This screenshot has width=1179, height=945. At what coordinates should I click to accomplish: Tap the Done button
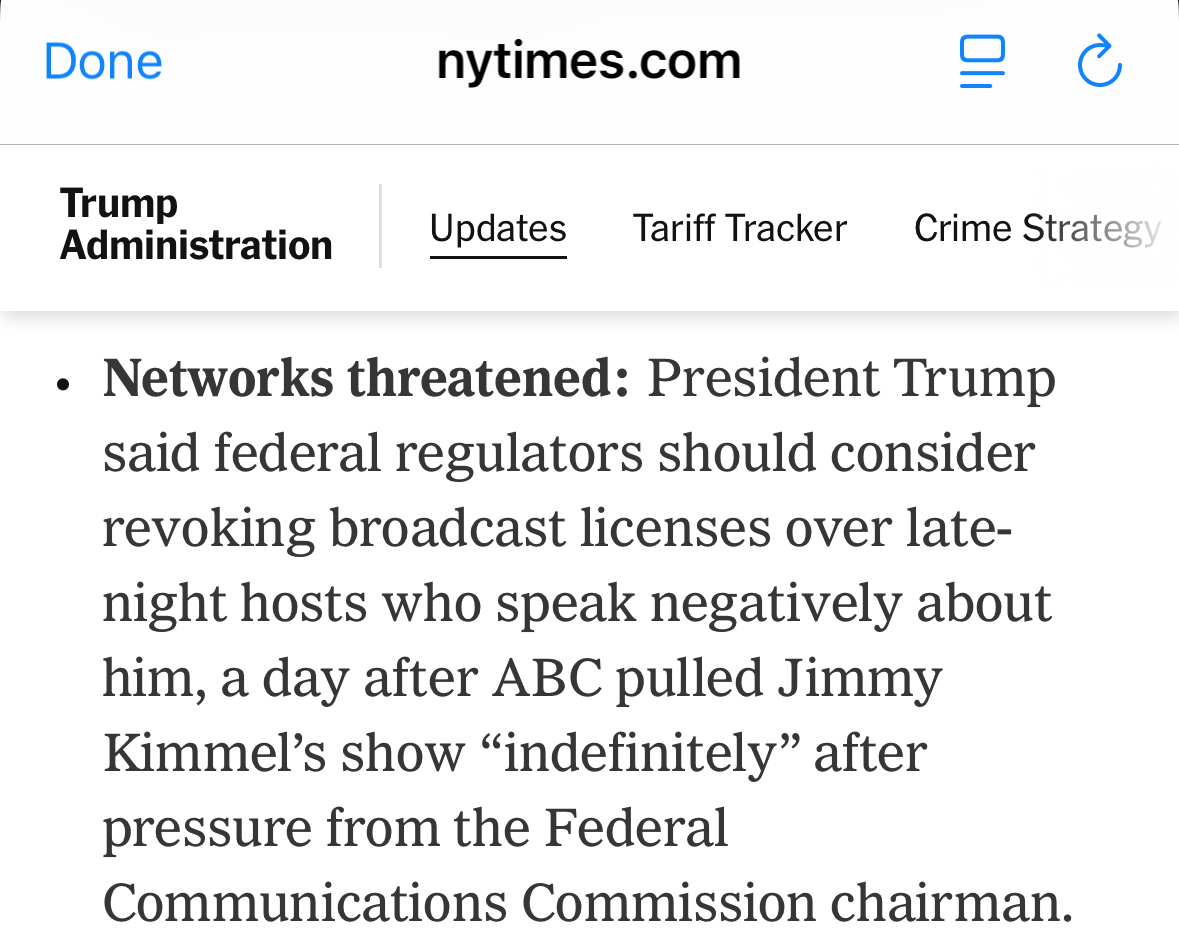pyautogui.click(x=103, y=62)
